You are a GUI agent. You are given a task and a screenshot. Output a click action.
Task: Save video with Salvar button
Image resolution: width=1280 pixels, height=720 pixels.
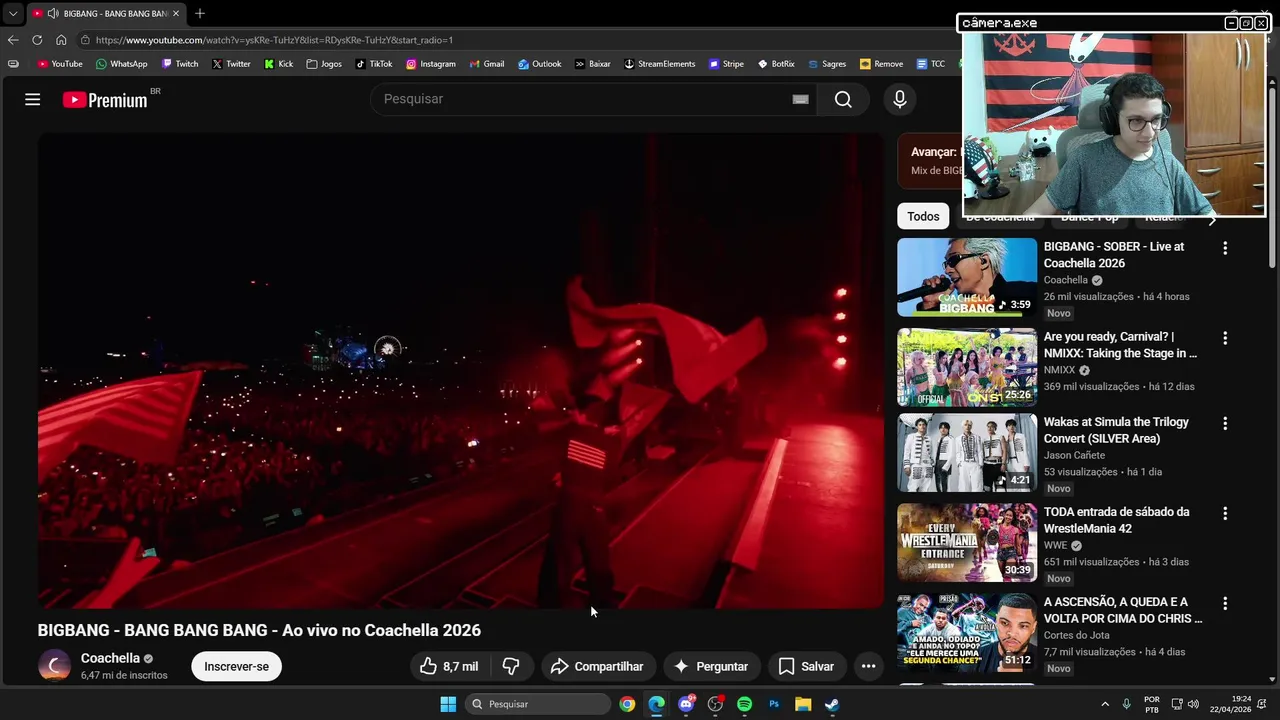coord(806,666)
